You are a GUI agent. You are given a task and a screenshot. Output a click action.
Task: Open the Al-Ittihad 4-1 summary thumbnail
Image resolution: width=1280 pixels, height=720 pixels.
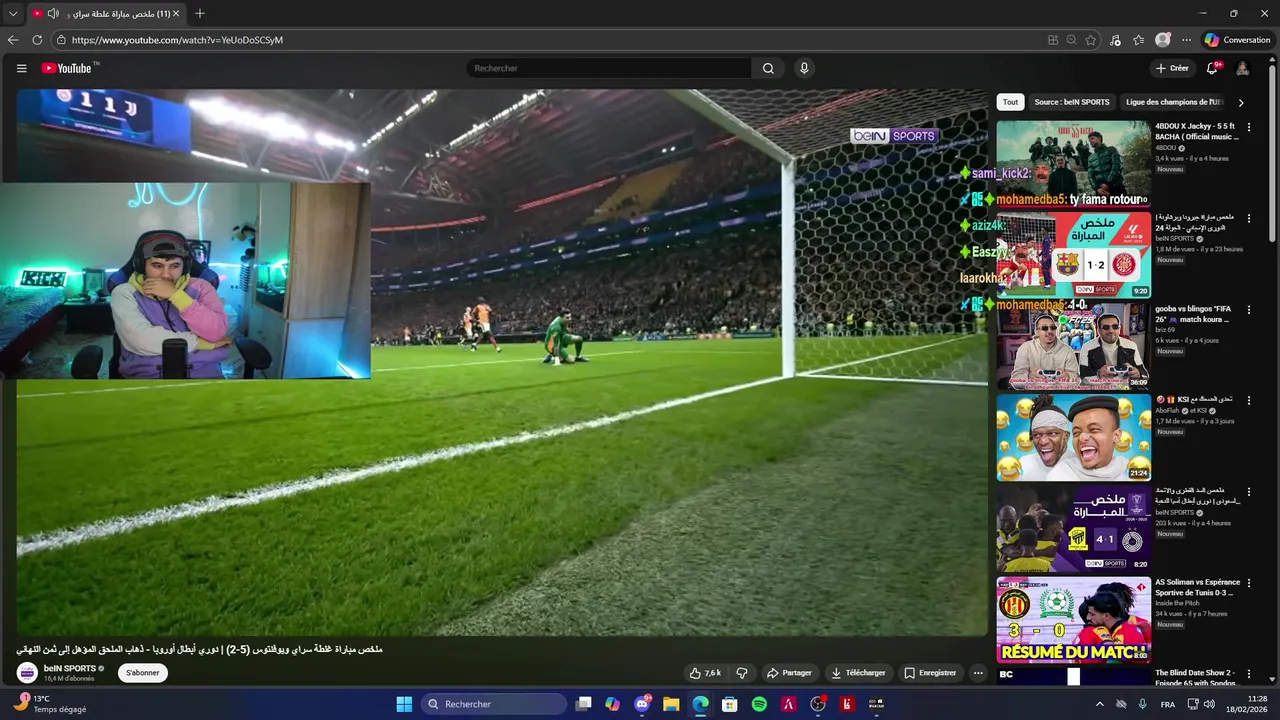(1073, 528)
